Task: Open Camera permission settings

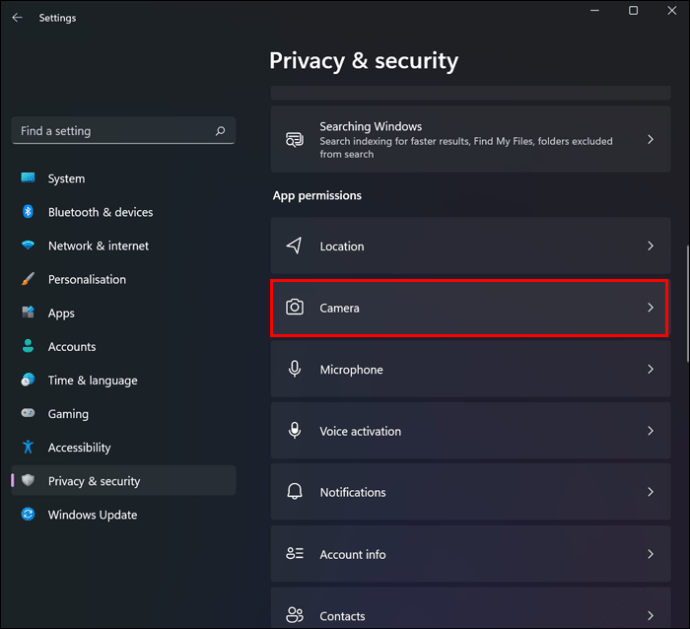Action: 470,308
